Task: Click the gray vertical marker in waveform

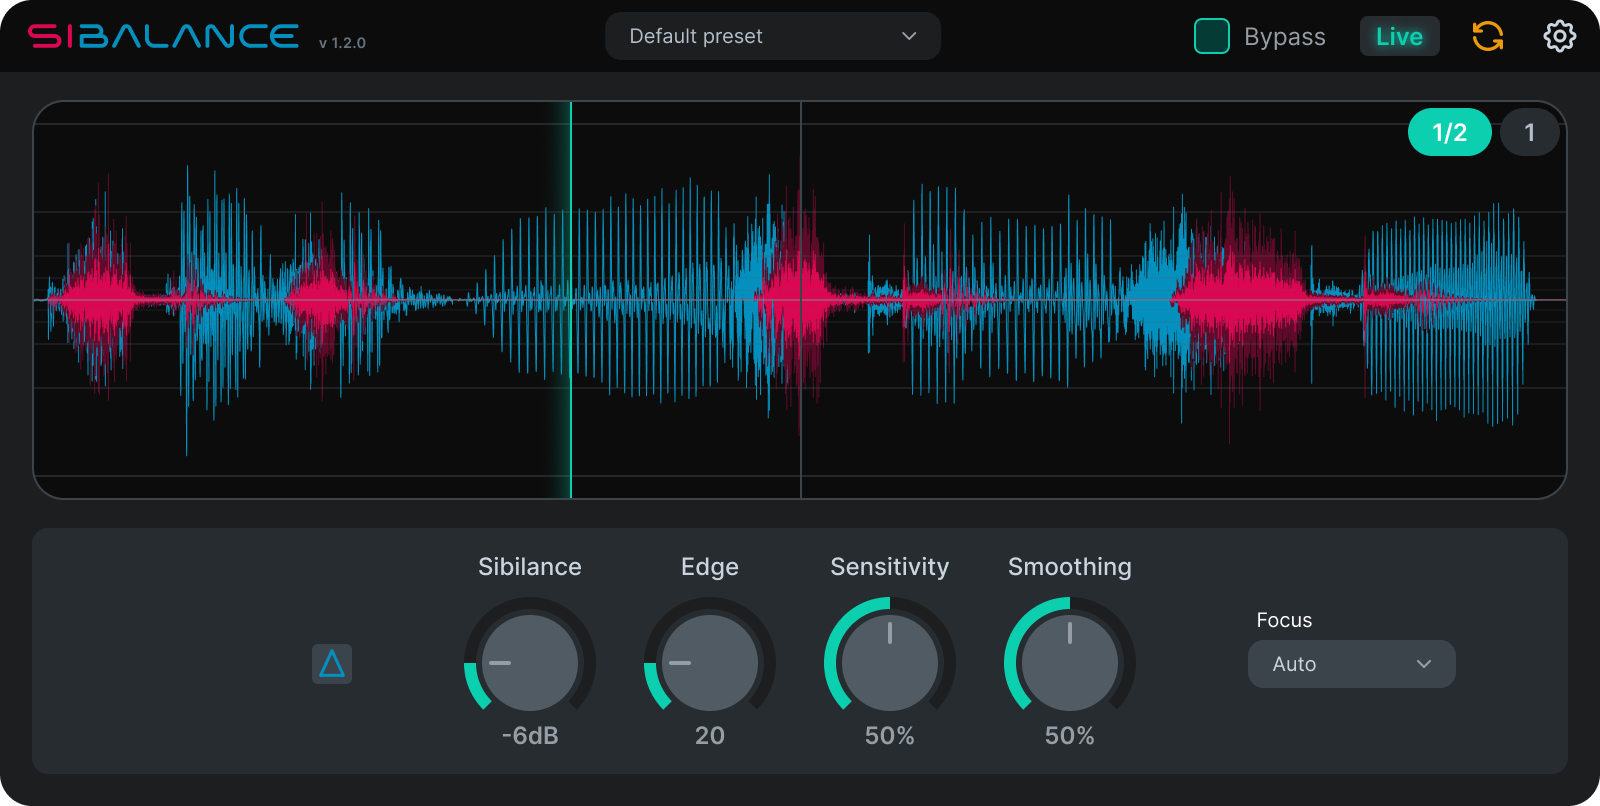Action: click(801, 300)
